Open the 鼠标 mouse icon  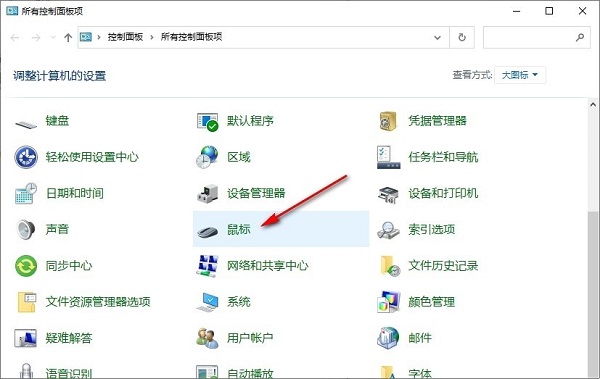click(207, 231)
